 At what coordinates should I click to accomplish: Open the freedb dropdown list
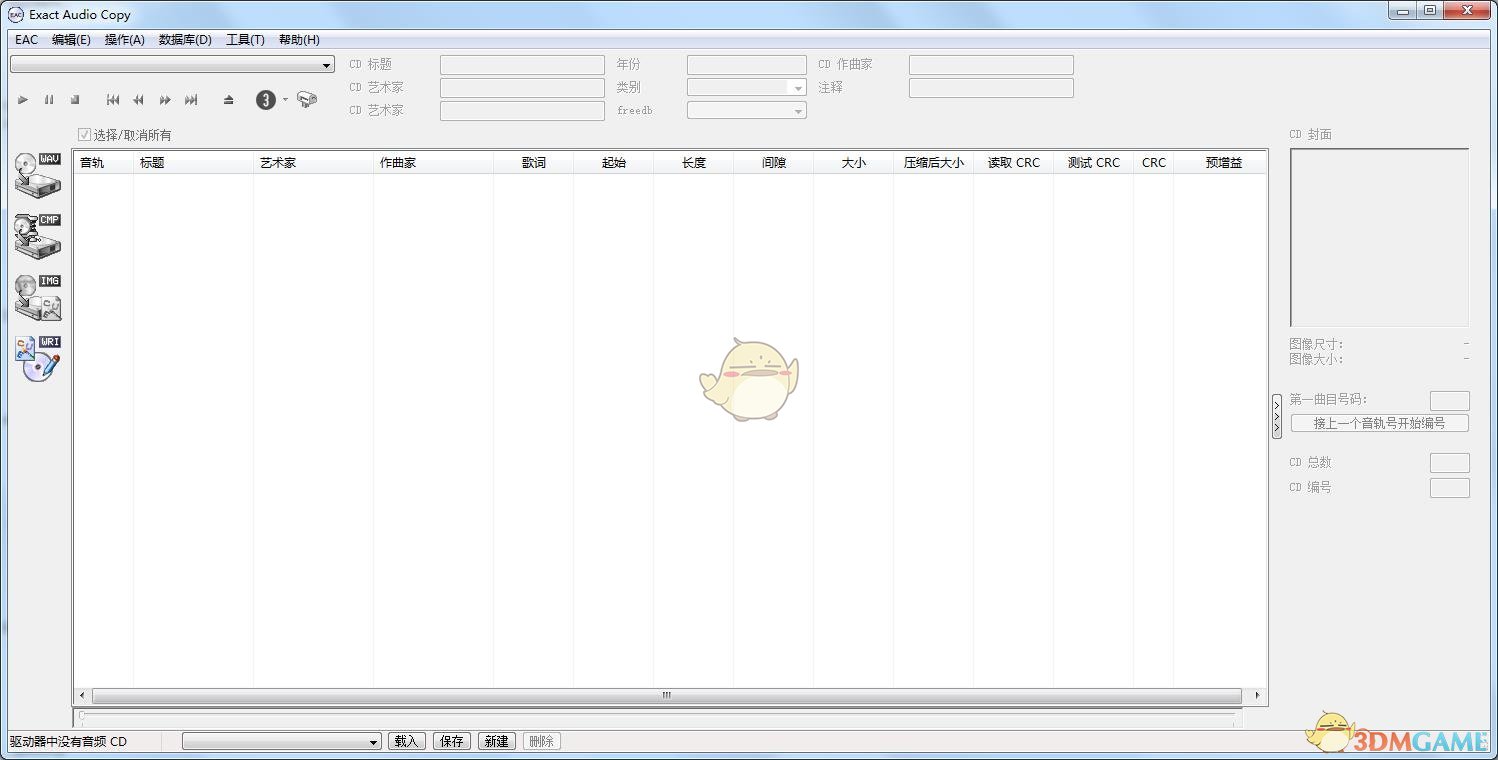pos(747,111)
